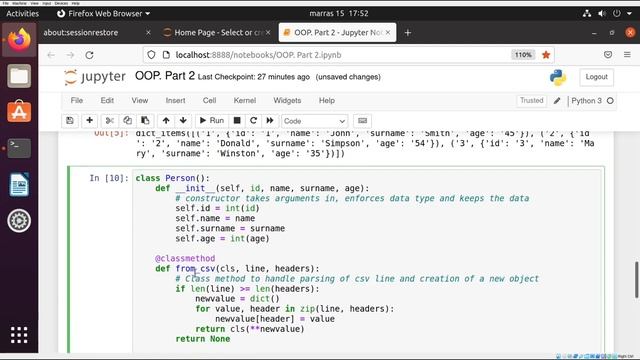This screenshot has height=360, width=640.
Task: Interrupt the kernel with the stop icon
Action: (237, 121)
